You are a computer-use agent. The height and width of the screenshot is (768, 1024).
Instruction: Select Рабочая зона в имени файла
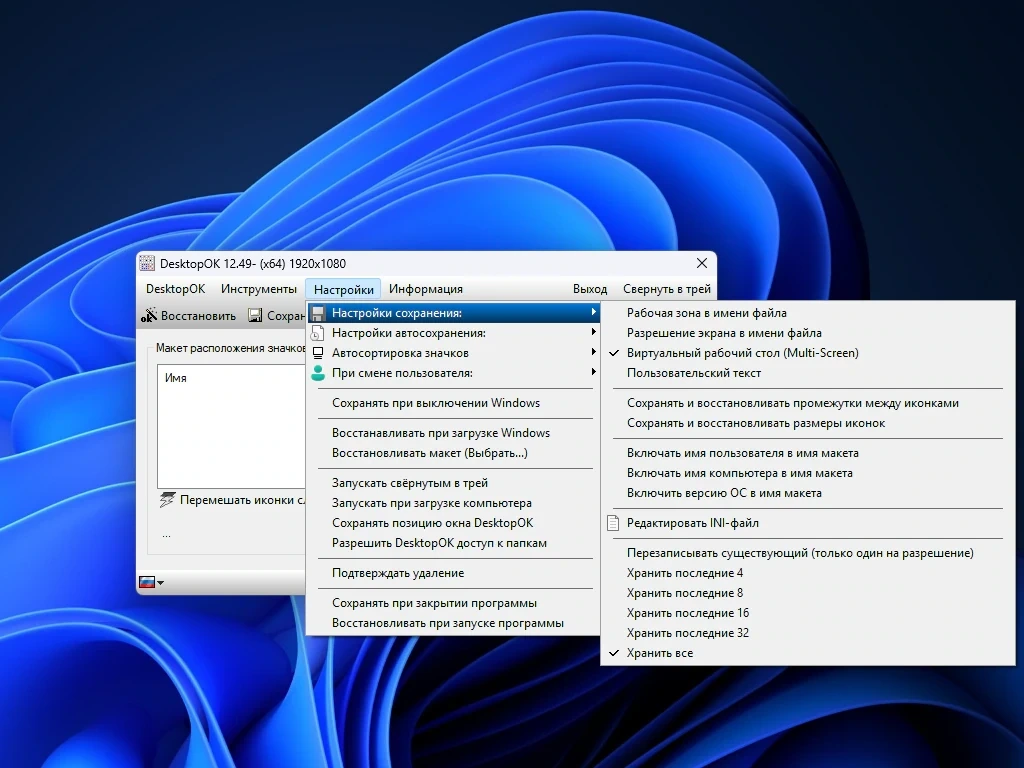[x=808, y=313]
